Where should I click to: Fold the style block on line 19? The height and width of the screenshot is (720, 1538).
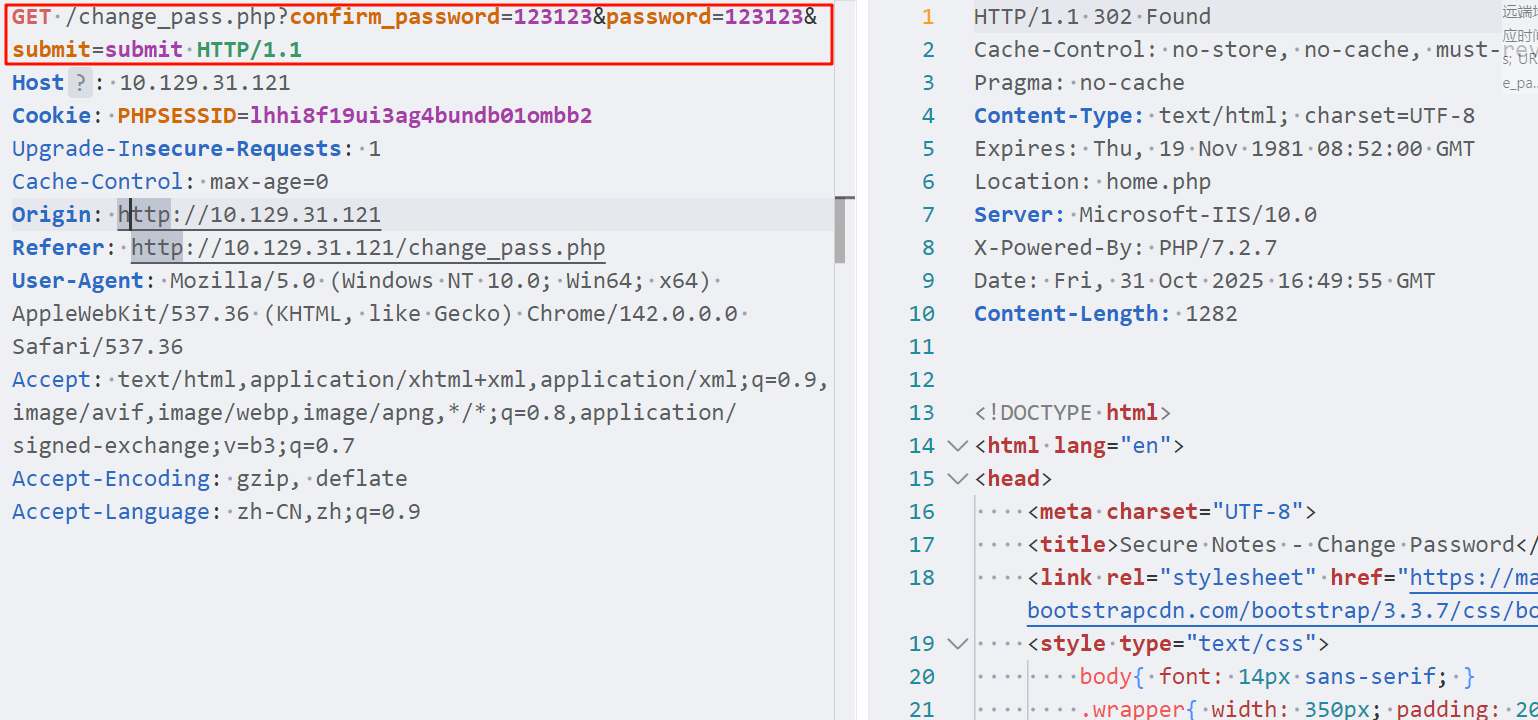[x=957, y=644]
